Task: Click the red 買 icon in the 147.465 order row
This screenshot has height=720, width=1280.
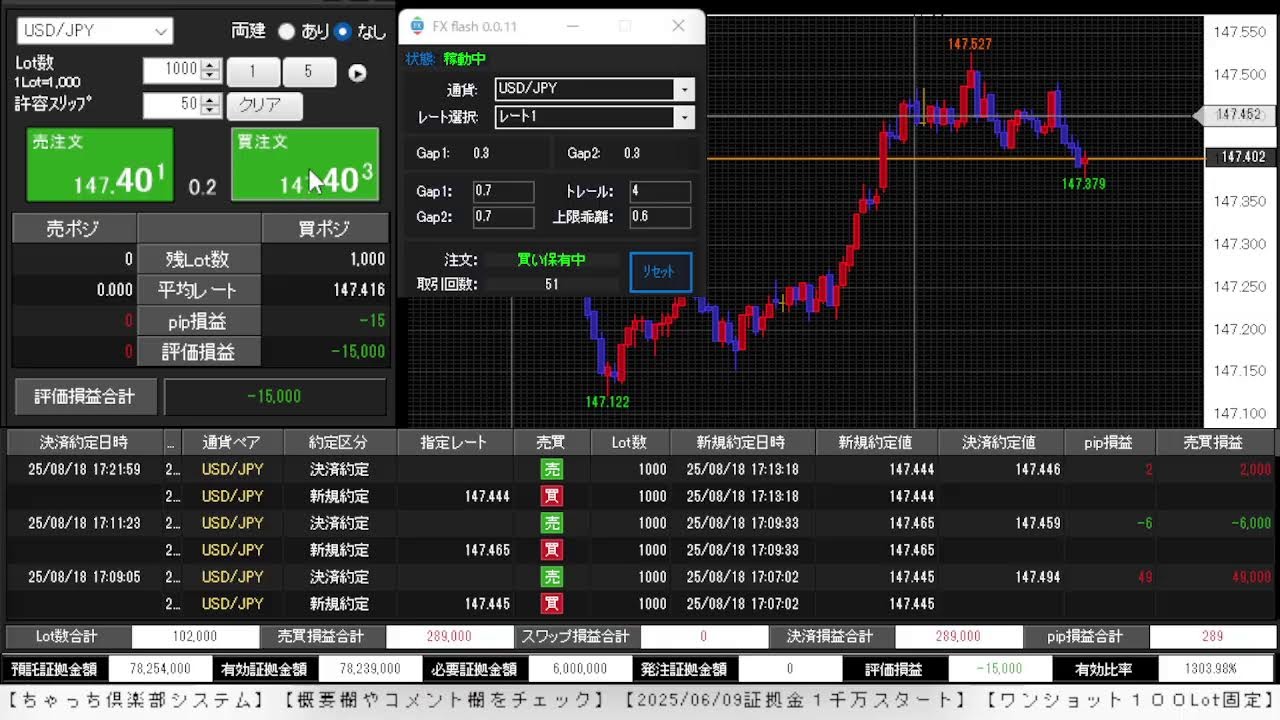Action: click(x=552, y=550)
